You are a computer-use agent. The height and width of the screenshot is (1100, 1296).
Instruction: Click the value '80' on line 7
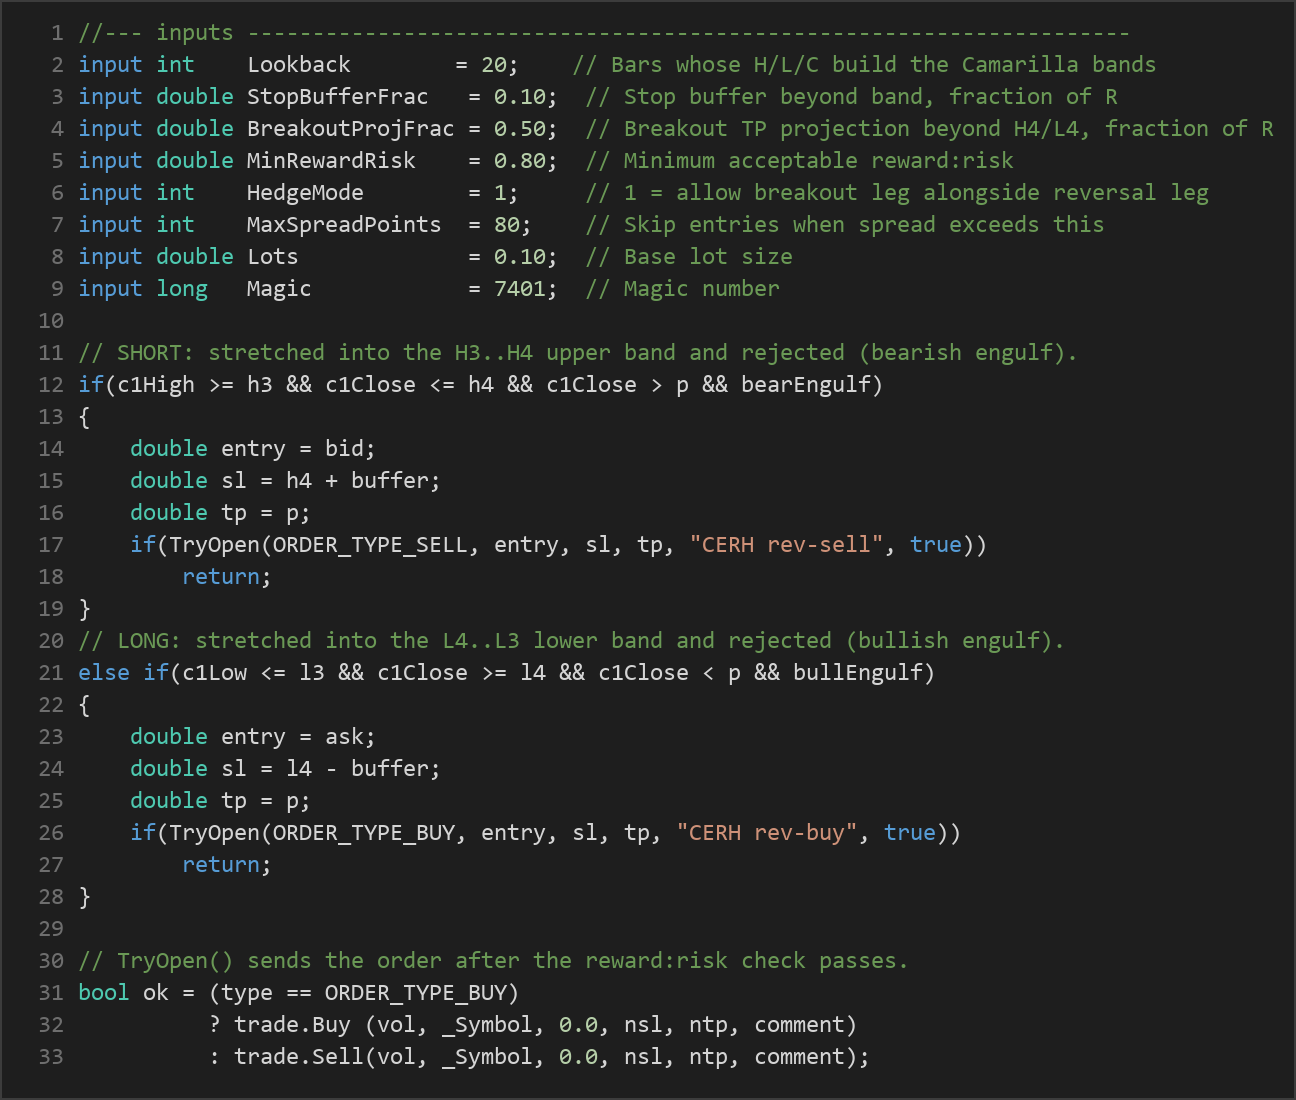[507, 225]
